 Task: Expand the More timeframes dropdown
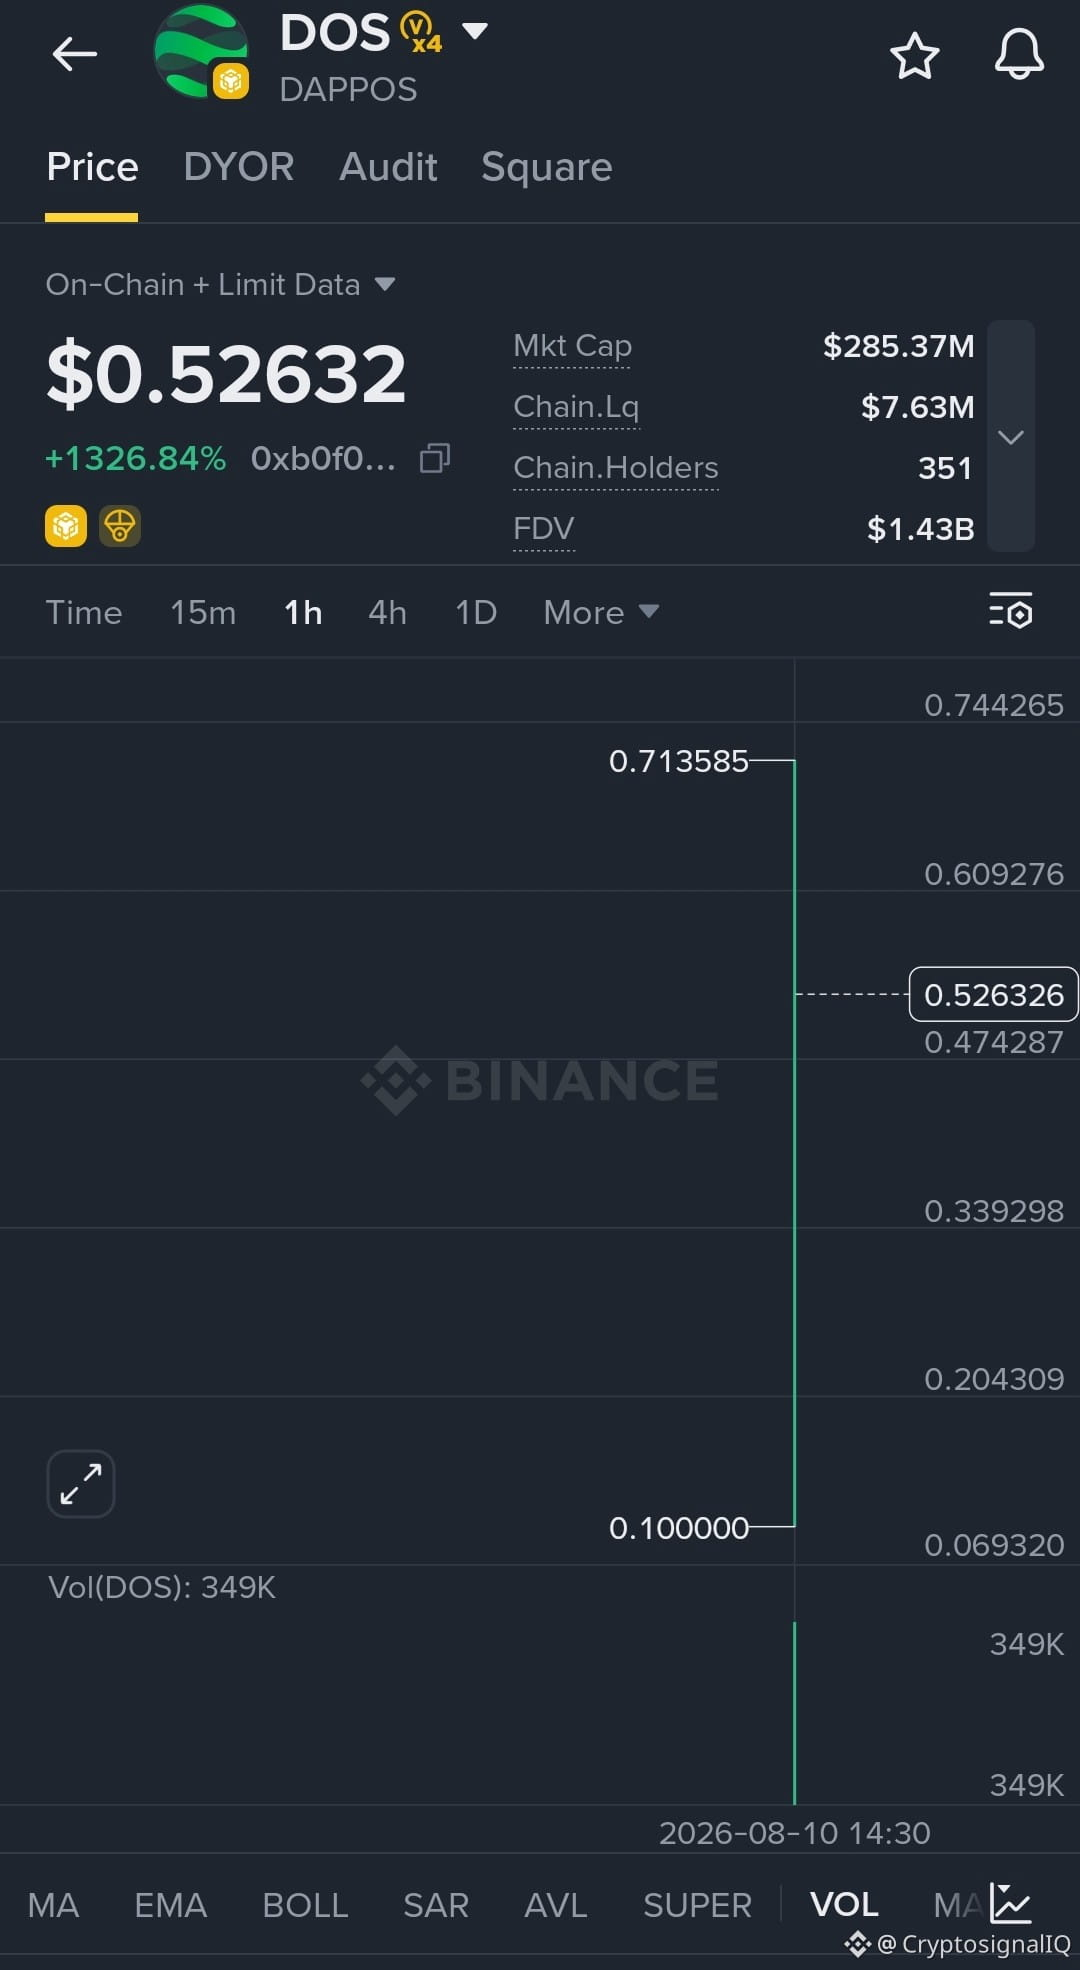601,612
